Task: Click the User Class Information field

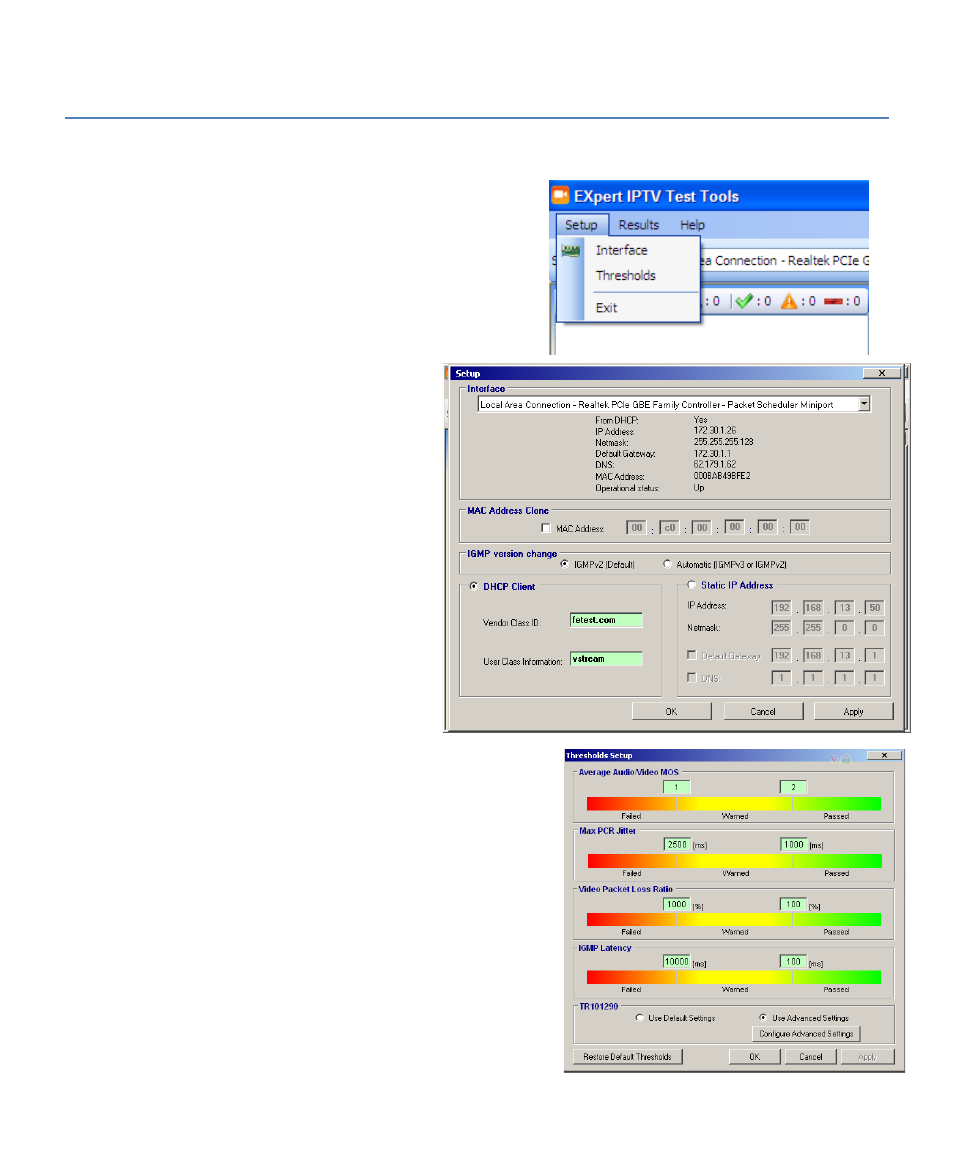Action: coord(606,659)
